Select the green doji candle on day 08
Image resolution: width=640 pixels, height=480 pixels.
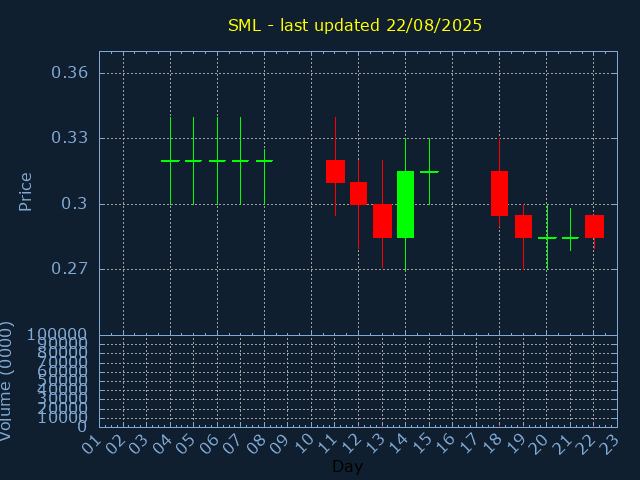tap(264, 161)
